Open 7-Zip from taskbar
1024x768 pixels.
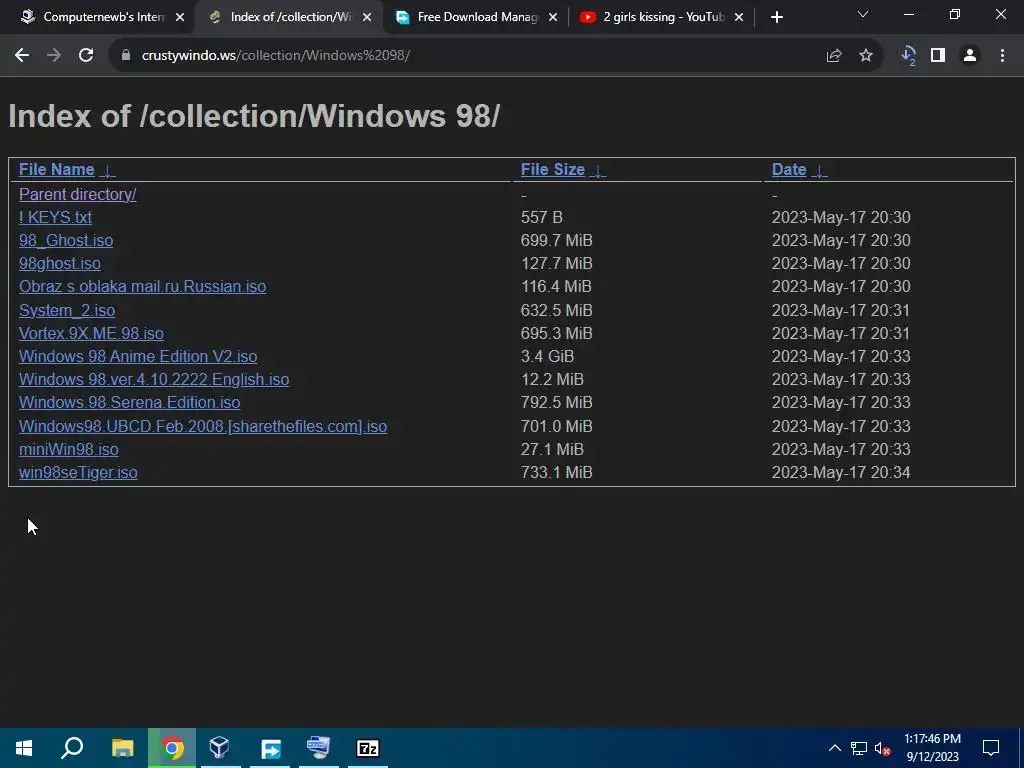coord(368,748)
